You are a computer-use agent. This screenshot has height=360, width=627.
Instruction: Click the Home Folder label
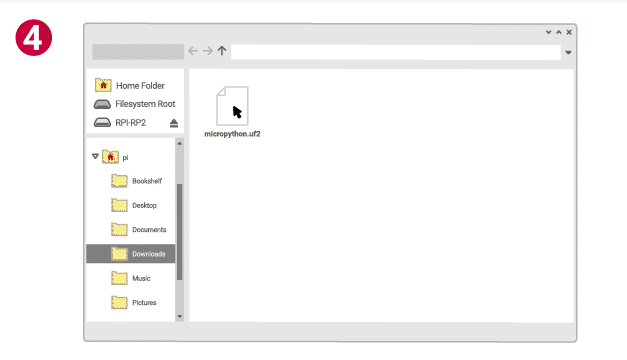pos(140,86)
